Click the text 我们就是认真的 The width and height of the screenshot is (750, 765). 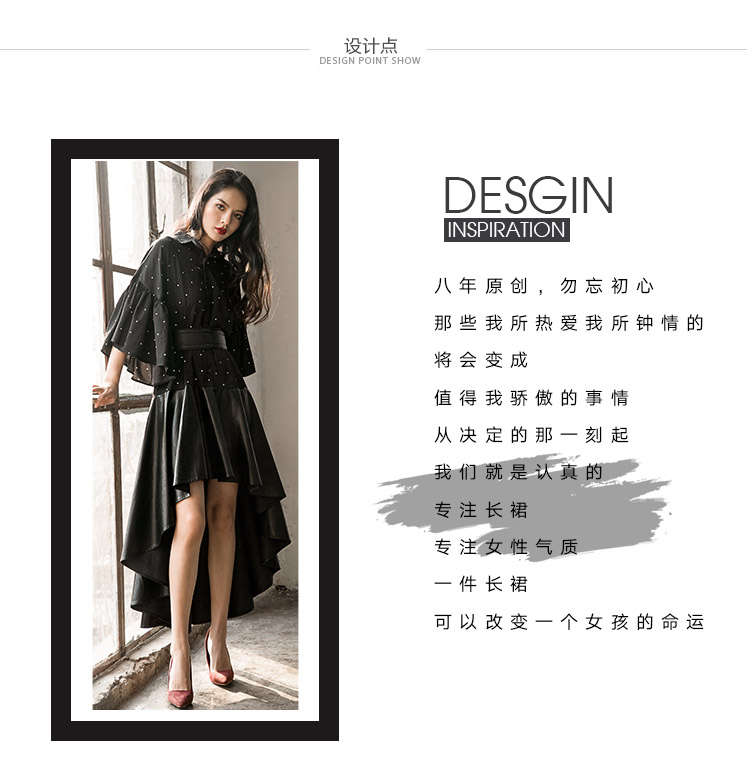[x=518, y=472]
